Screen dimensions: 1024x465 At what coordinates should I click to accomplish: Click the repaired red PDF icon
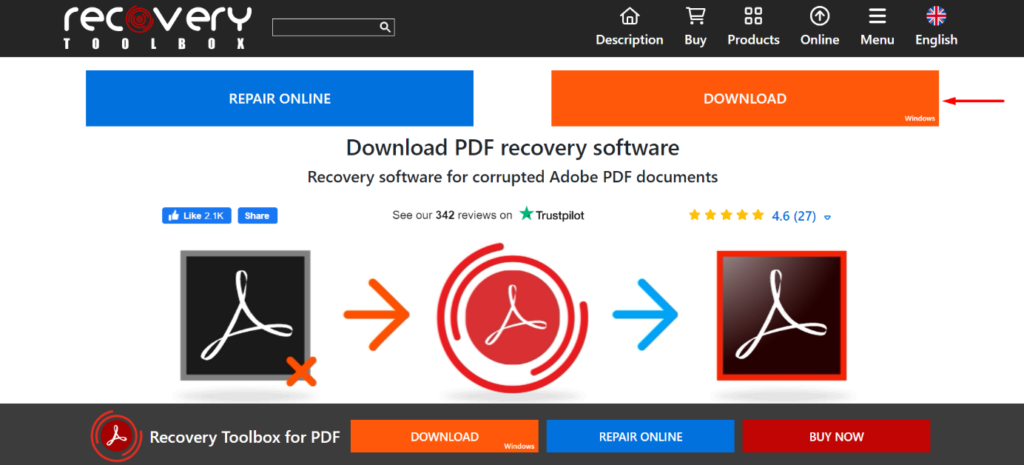pyautogui.click(x=781, y=315)
